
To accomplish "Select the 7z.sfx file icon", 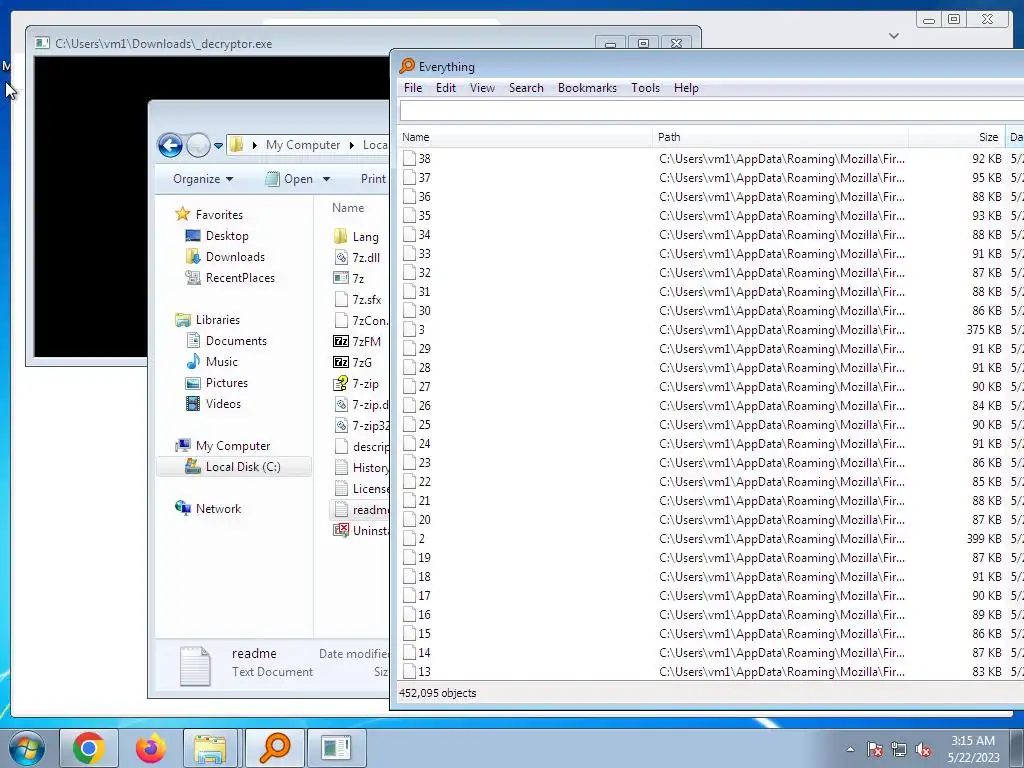I will 340,299.
